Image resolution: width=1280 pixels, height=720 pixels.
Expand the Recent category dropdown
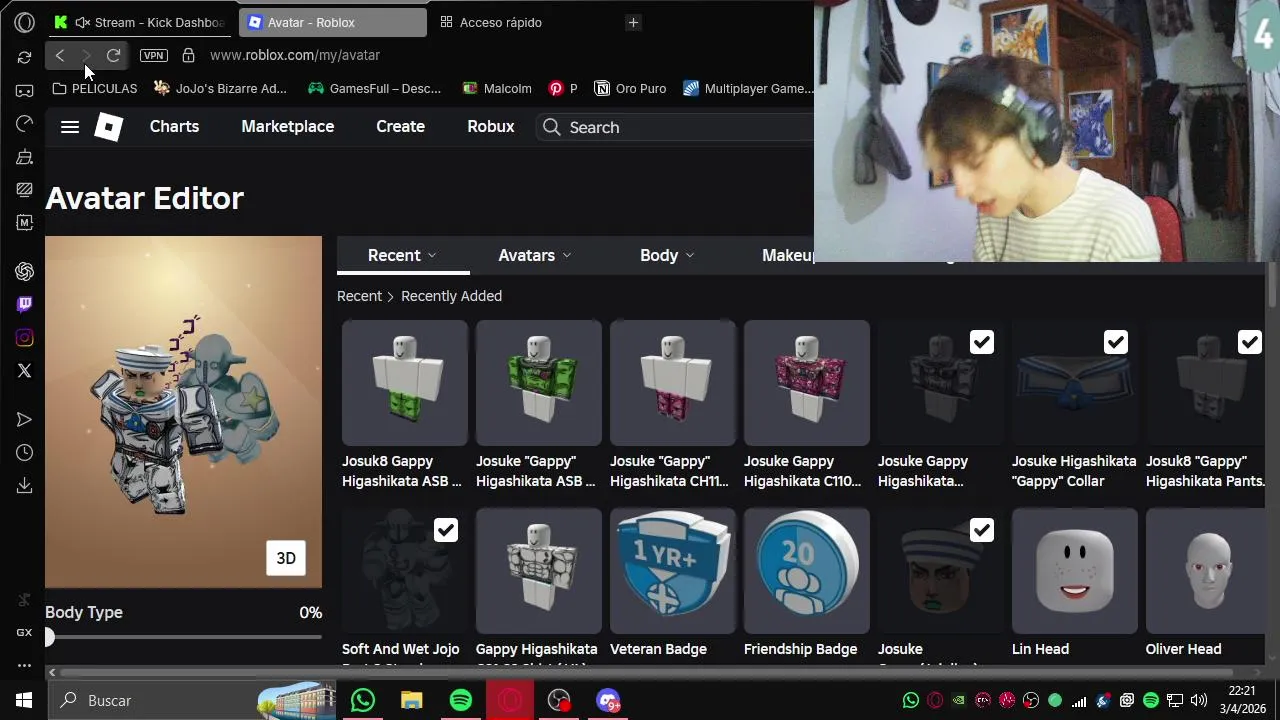coord(403,255)
